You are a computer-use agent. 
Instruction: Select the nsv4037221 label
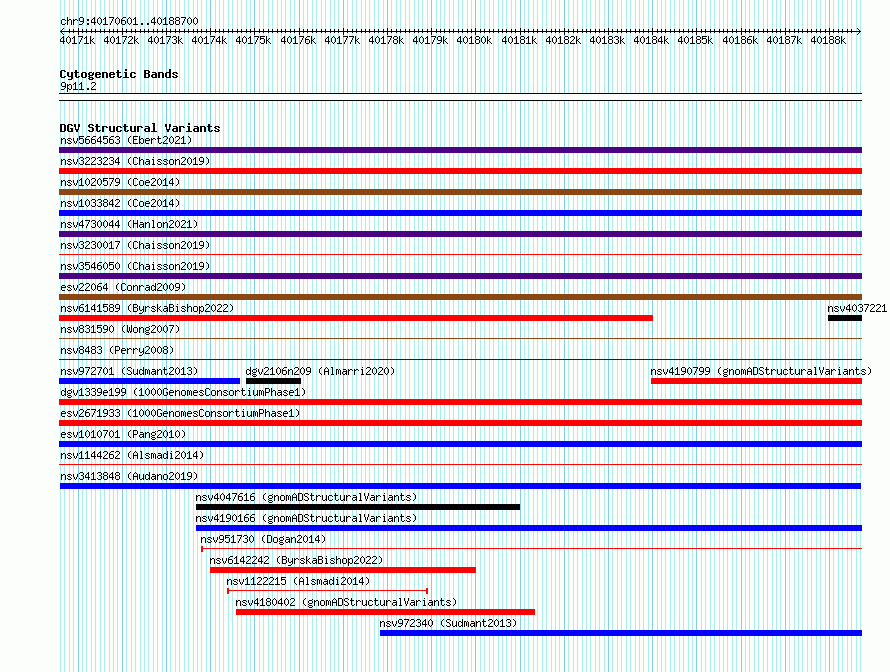point(857,308)
